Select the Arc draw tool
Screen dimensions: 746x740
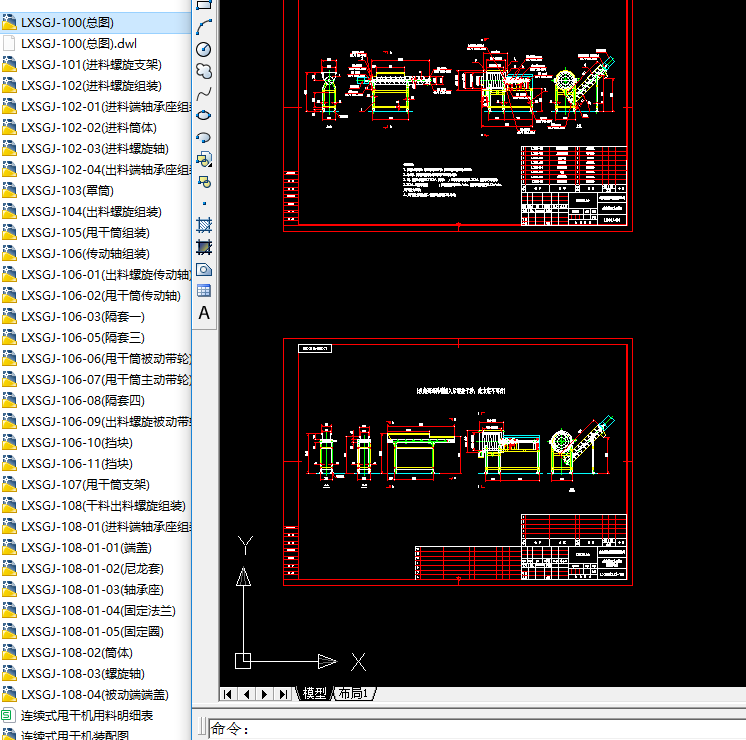204,27
